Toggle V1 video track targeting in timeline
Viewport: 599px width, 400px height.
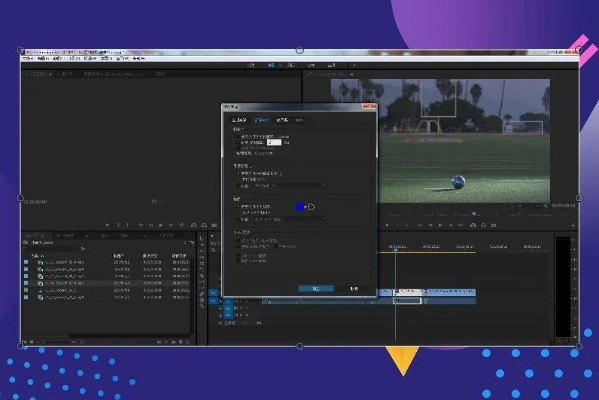214,293
